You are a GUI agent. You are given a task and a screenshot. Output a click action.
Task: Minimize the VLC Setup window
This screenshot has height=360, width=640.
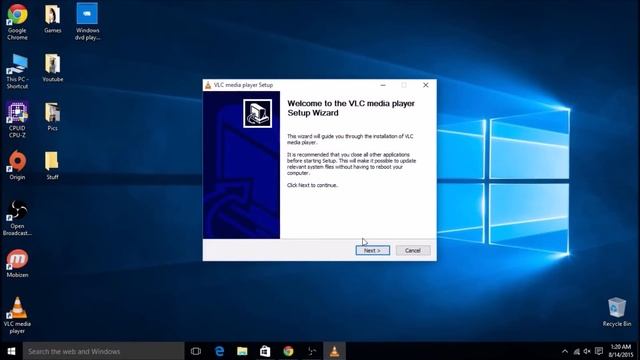(x=383, y=85)
